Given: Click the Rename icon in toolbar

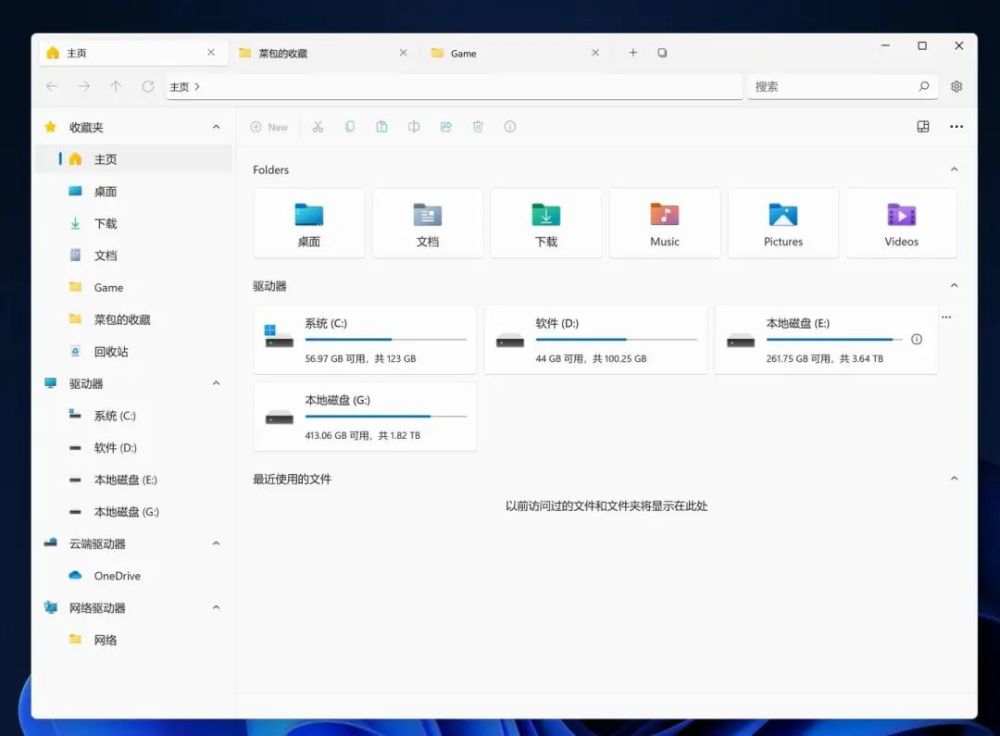Looking at the screenshot, I should tap(414, 127).
